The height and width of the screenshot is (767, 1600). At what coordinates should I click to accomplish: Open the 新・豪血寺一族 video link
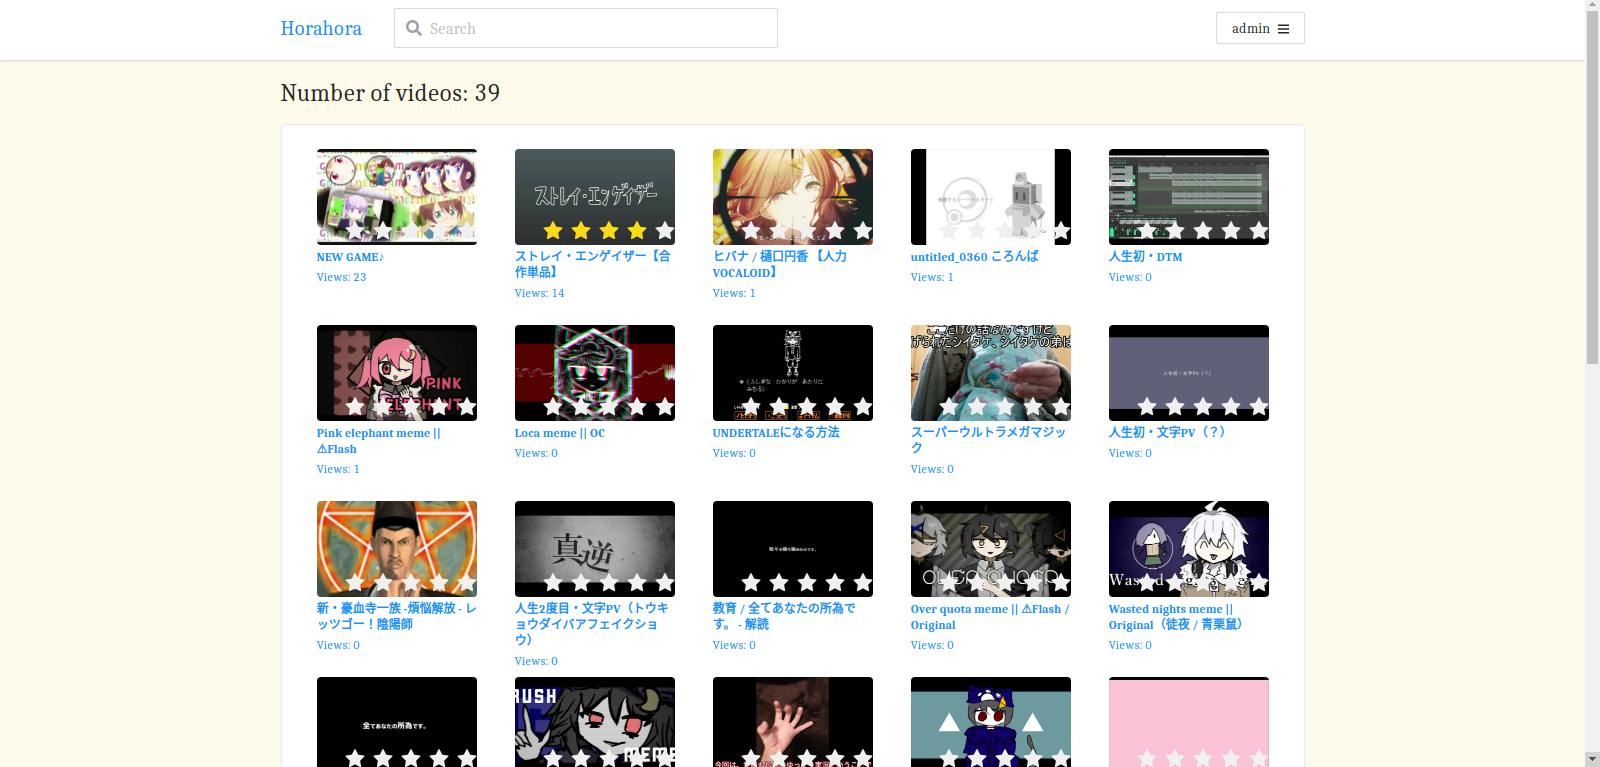pyautogui.click(x=397, y=616)
